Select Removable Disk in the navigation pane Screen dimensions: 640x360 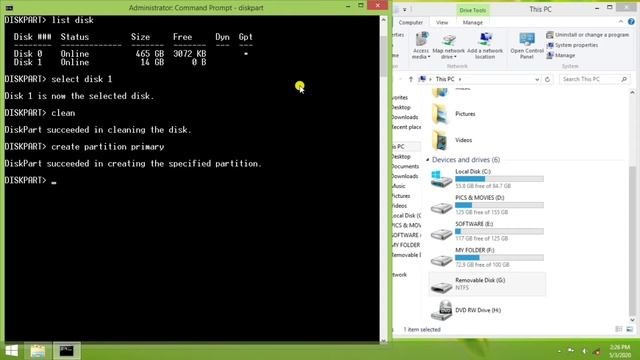[x=406, y=255]
